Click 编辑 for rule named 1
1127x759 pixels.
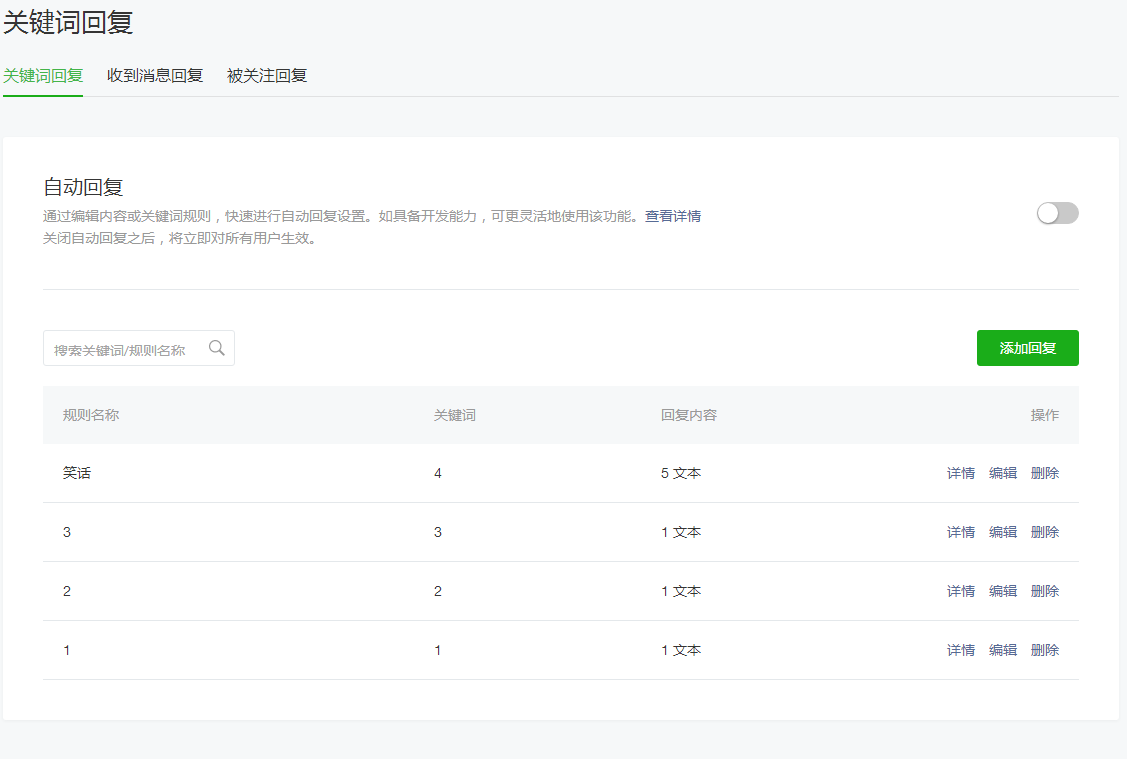pyautogui.click(x=1003, y=650)
